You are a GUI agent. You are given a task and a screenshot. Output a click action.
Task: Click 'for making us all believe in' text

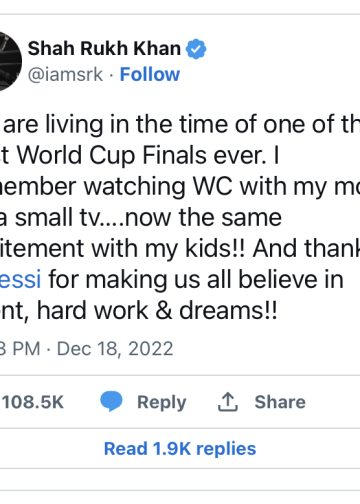(196, 279)
